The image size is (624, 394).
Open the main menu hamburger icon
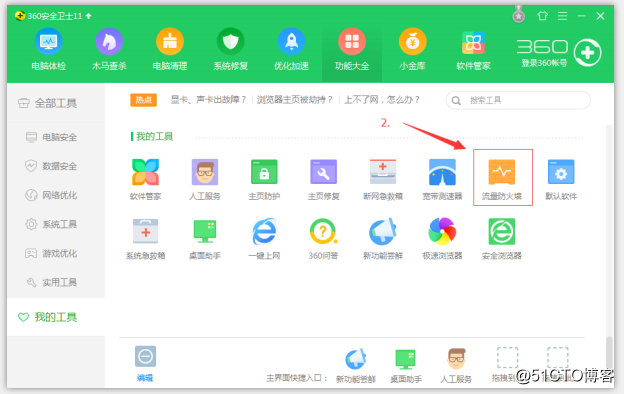coord(562,16)
